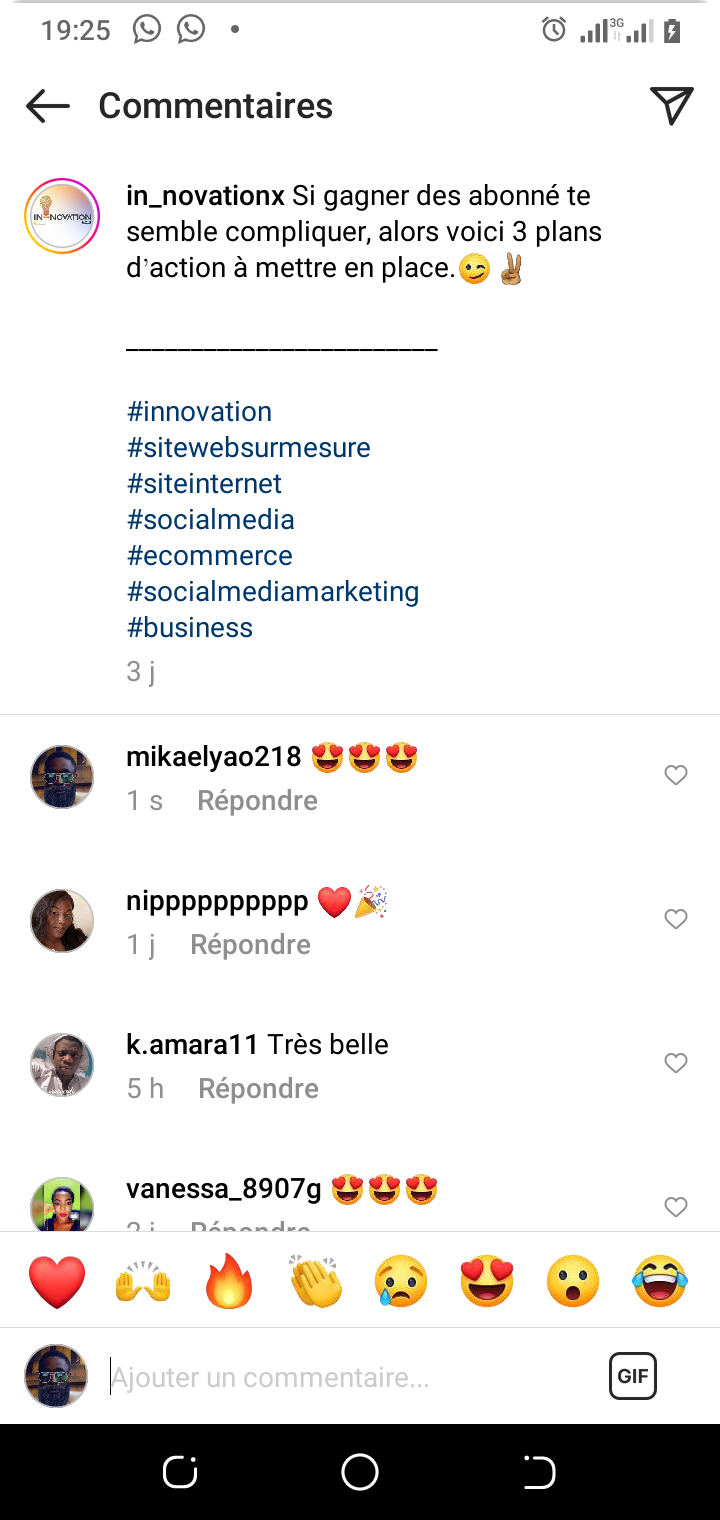Image resolution: width=720 pixels, height=1520 pixels.
Task: Insert the fire quick emoji
Action: click(230, 1281)
